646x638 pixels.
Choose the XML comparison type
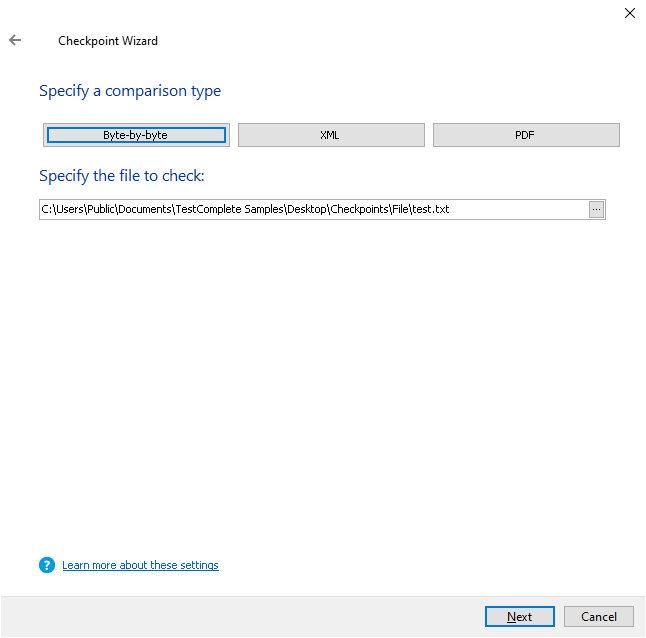pyautogui.click(x=331, y=135)
